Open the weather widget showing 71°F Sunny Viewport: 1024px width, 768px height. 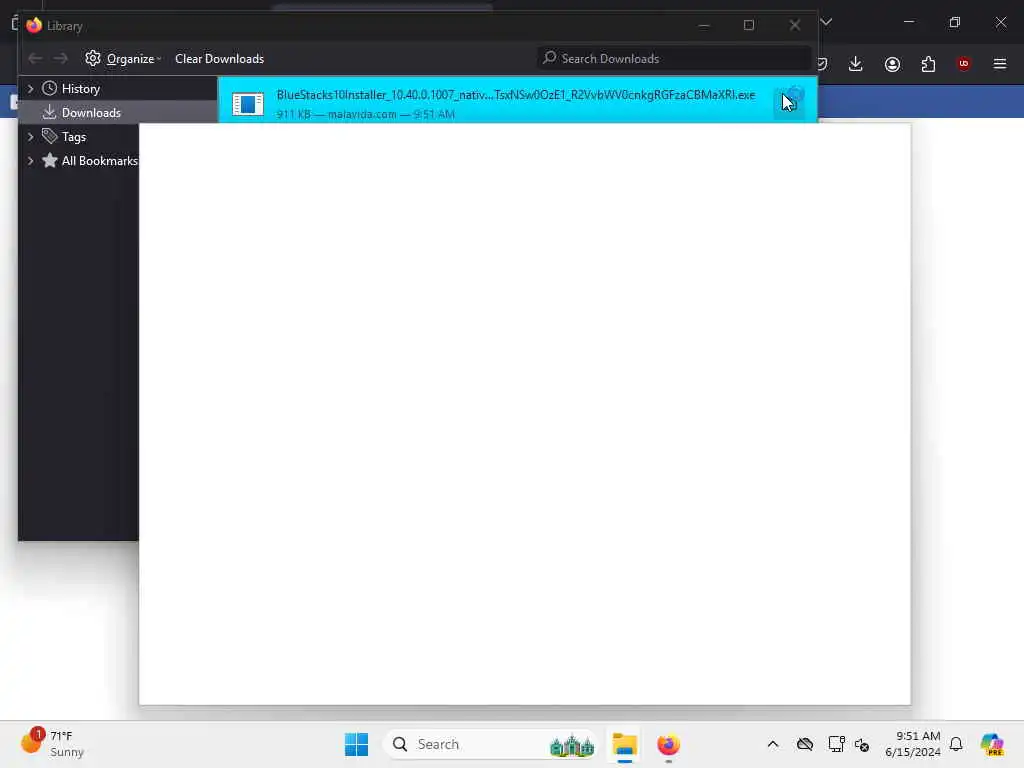pos(54,744)
